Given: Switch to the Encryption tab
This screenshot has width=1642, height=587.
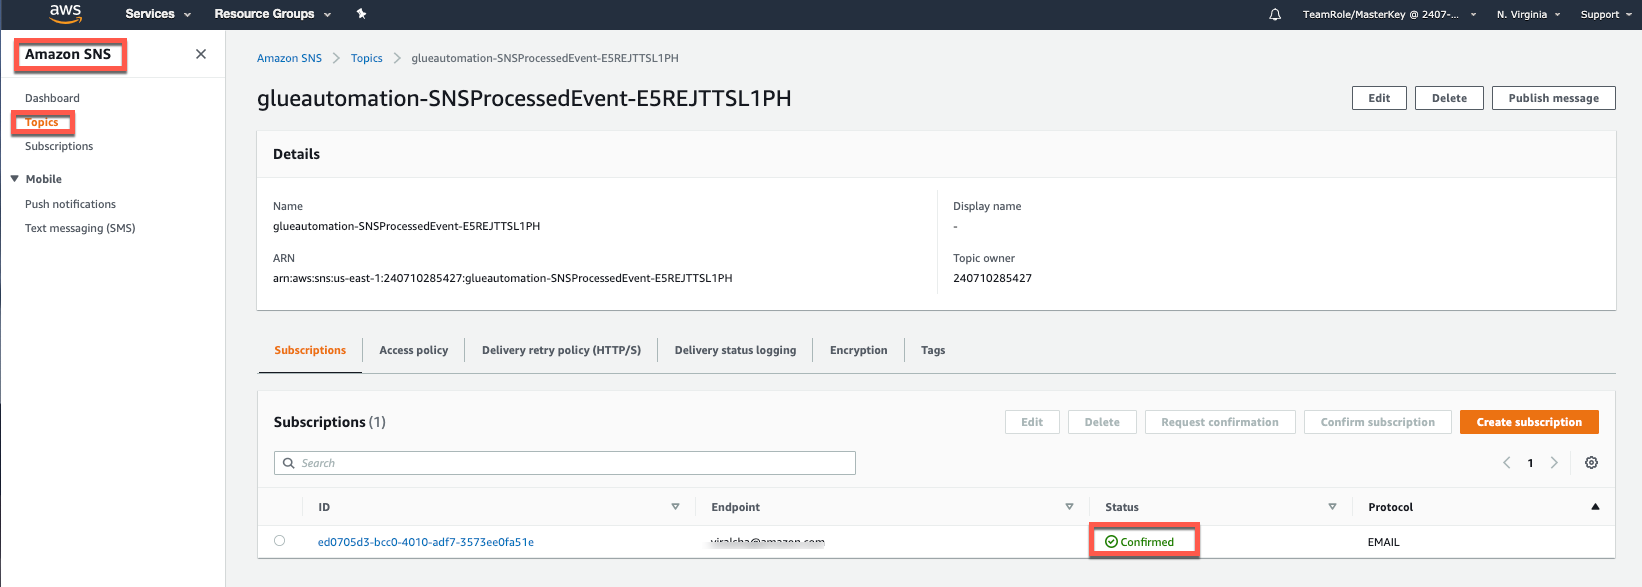Looking at the screenshot, I should point(858,350).
